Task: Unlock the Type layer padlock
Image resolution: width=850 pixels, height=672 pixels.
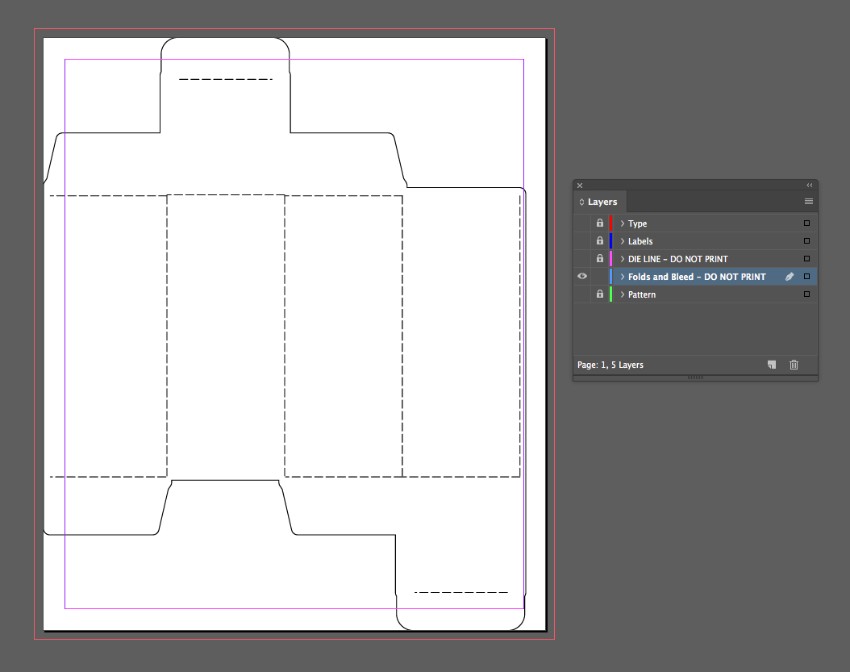Action: (600, 224)
